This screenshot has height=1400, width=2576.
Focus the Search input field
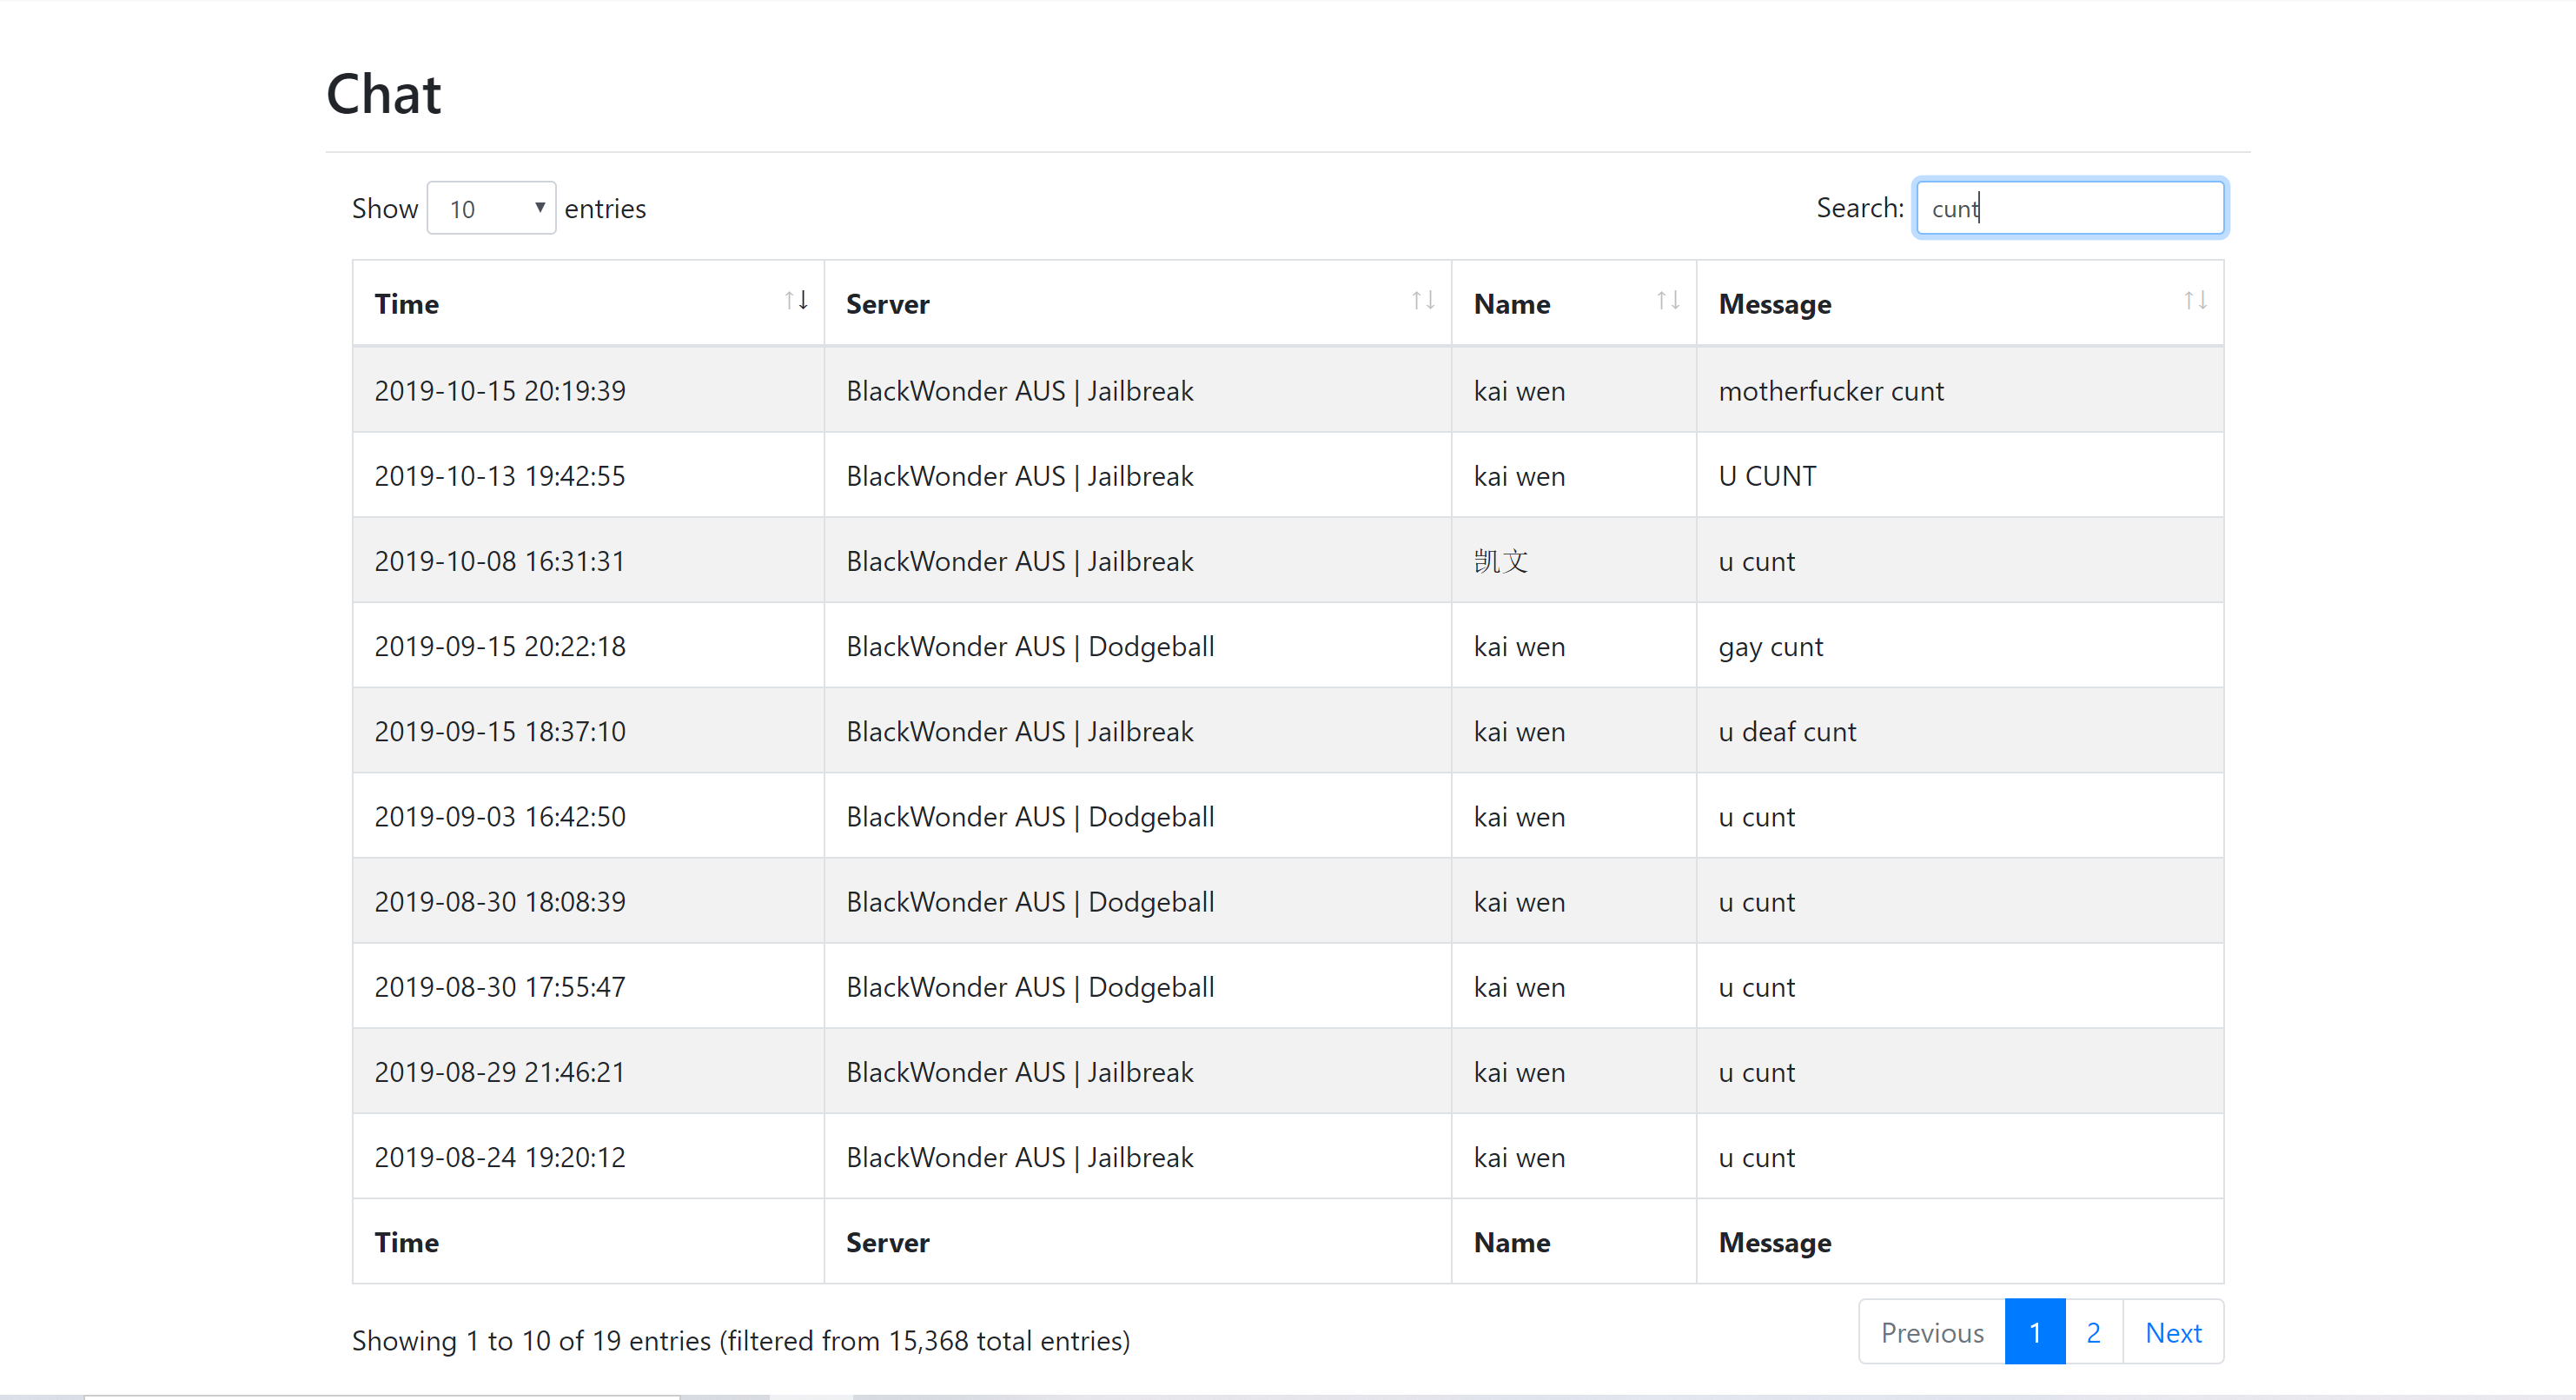[x=2069, y=208]
